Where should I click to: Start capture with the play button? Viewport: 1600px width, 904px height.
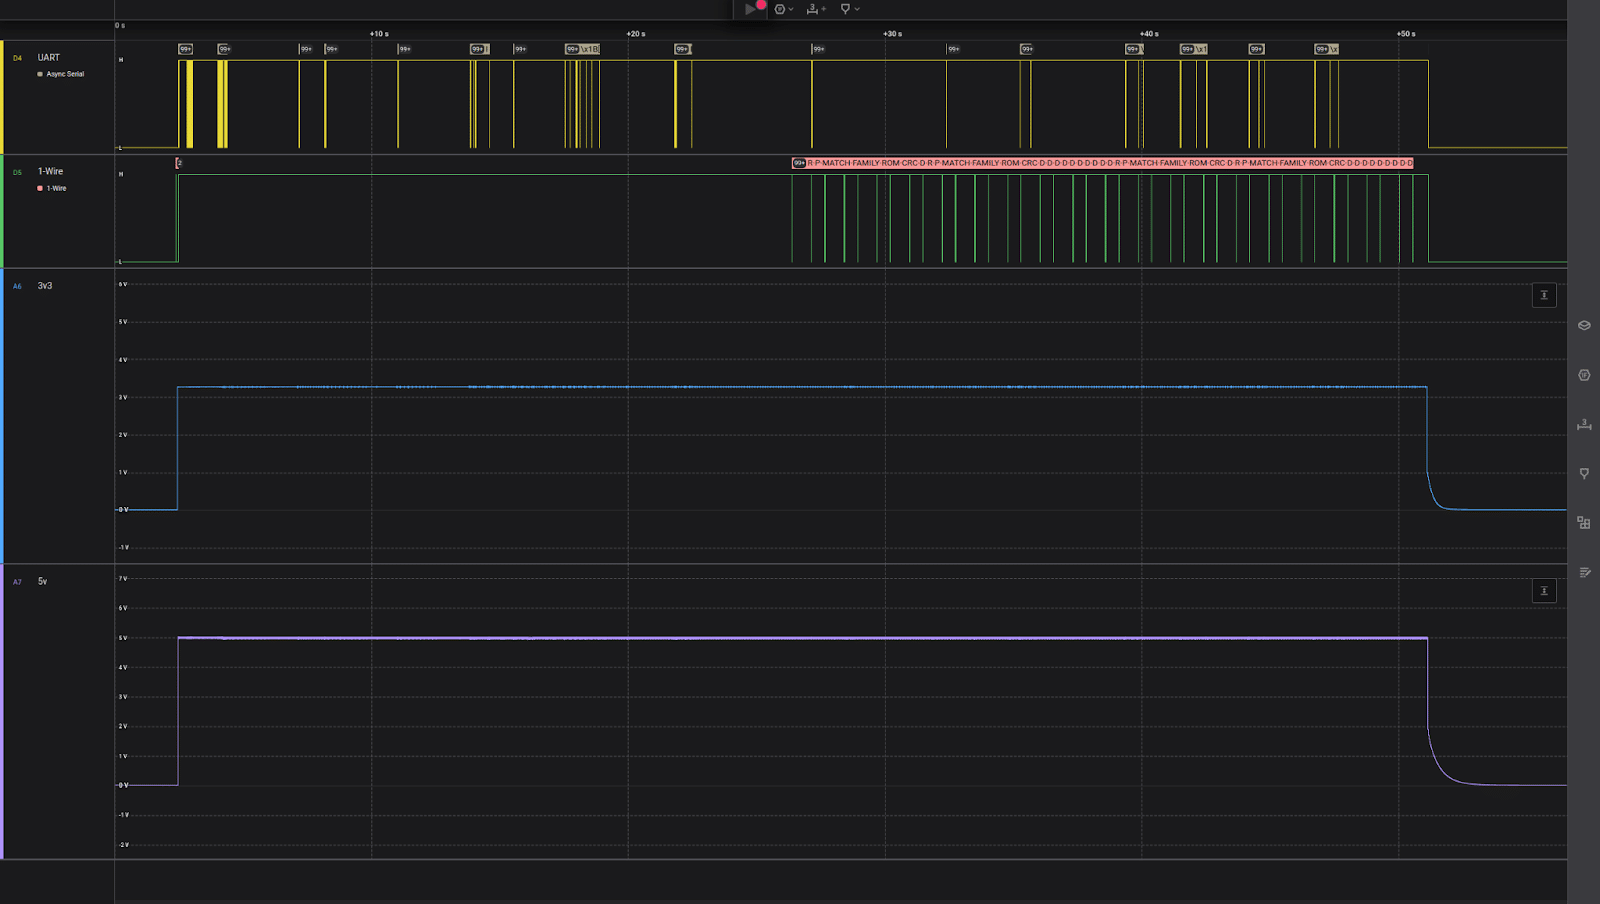tap(750, 9)
